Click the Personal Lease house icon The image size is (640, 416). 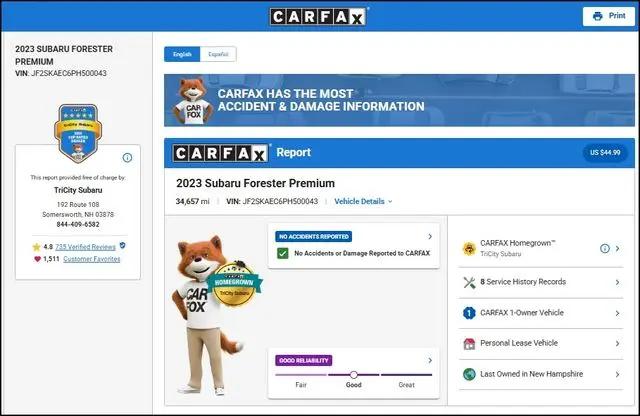[469, 344]
